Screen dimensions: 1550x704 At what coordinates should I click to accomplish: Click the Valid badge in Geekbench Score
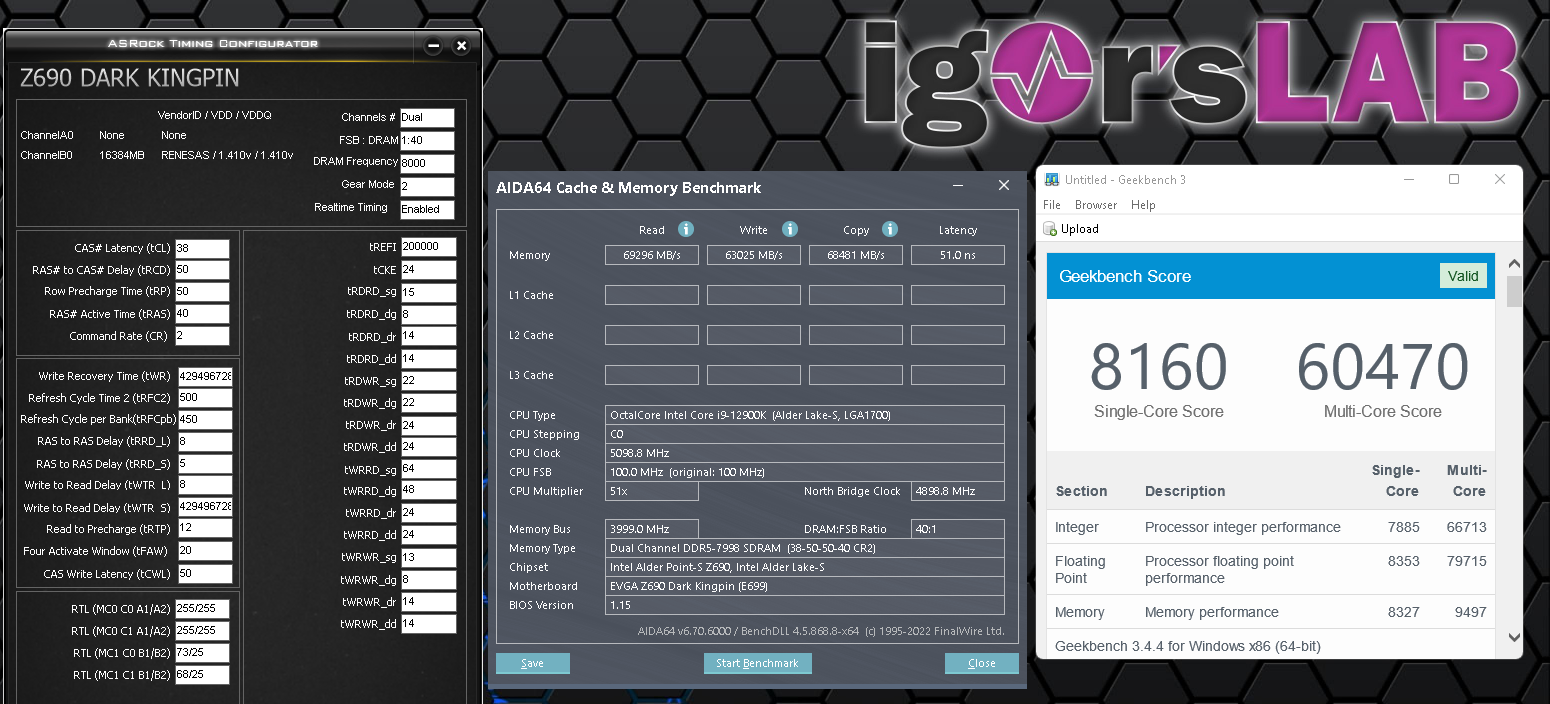(x=1463, y=276)
